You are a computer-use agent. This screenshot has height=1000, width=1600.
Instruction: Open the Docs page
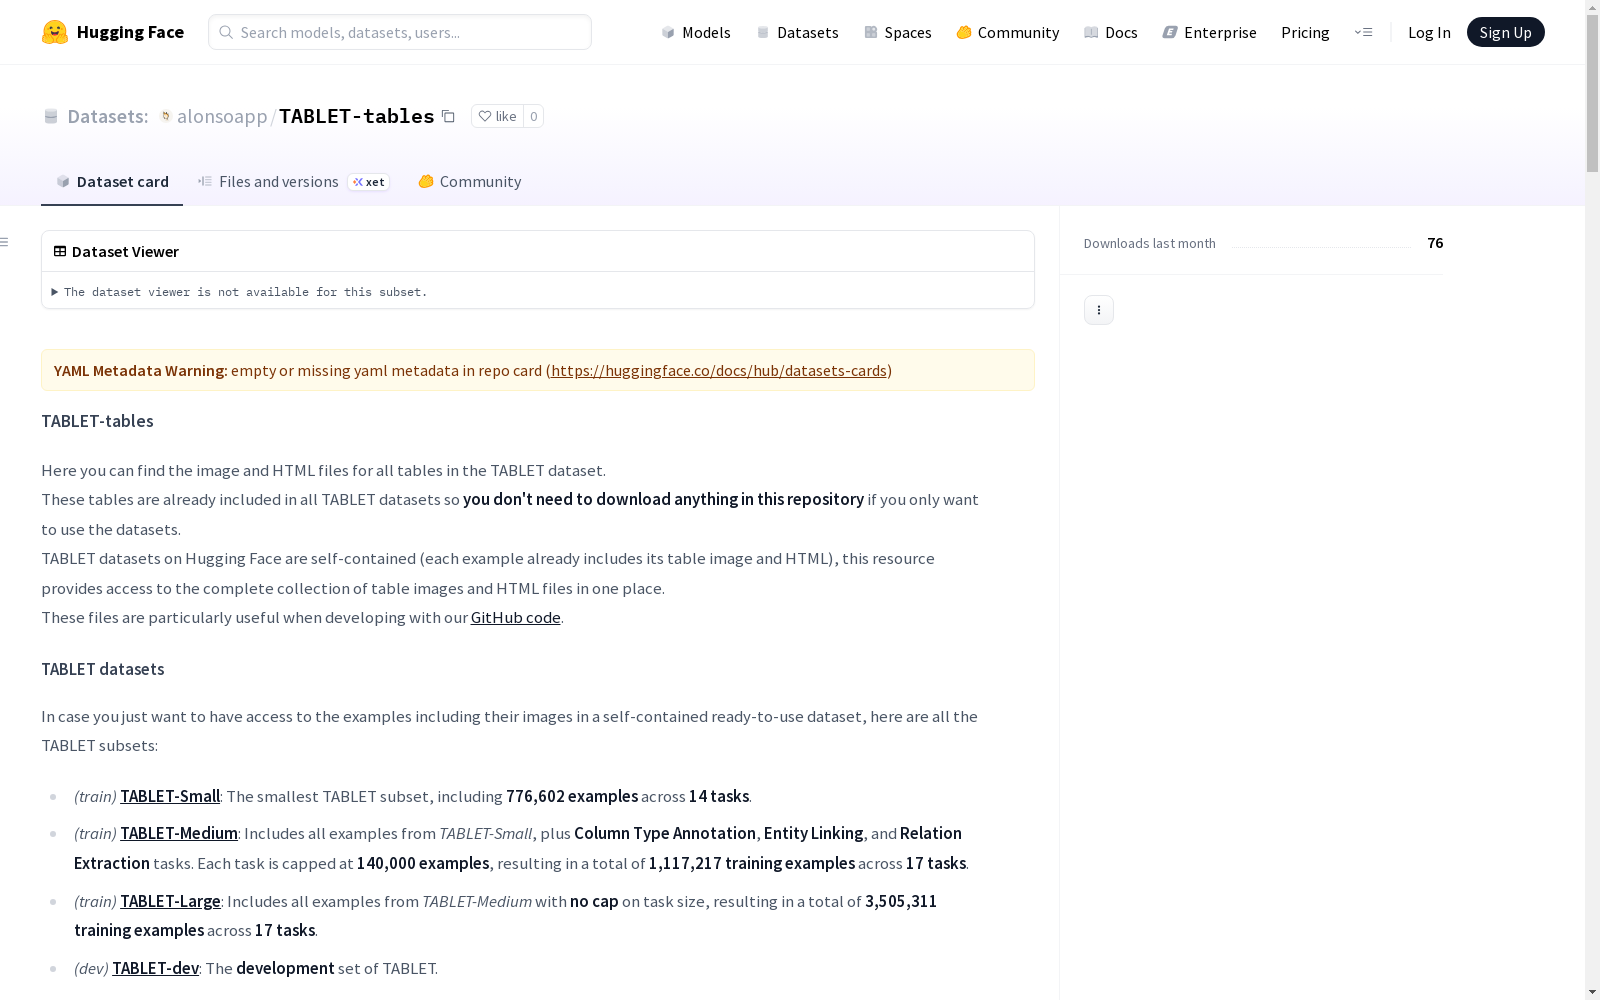point(1111,32)
